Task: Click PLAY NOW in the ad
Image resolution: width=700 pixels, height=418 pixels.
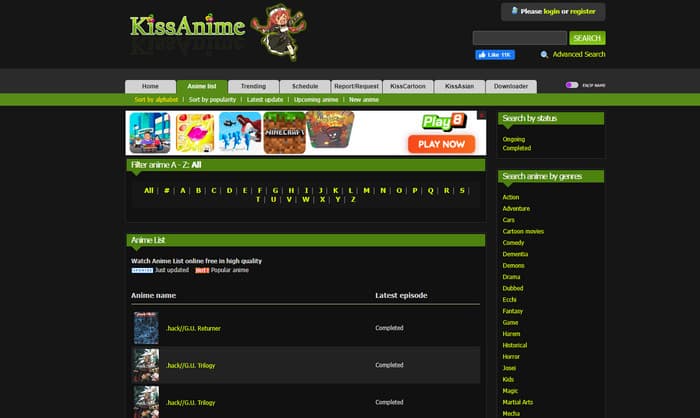Action: pos(442,144)
